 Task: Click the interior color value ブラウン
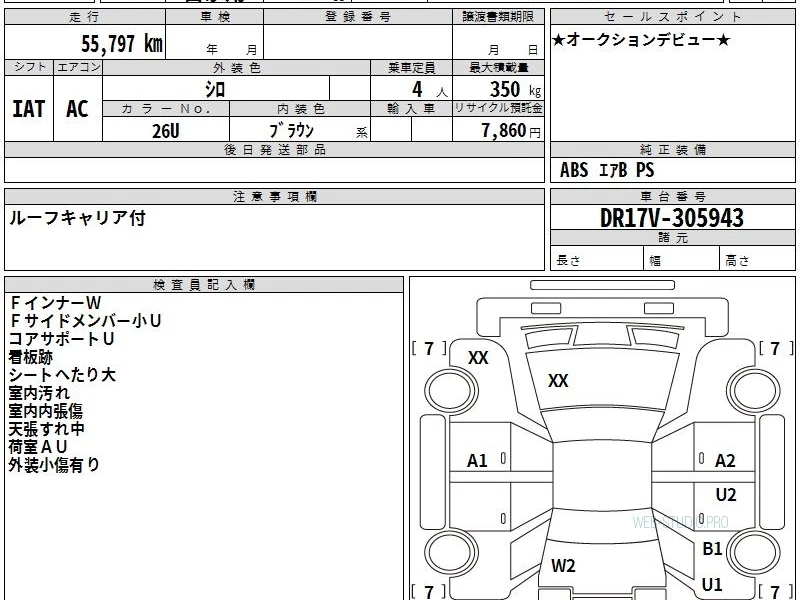pyautogui.click(x=291, y=131)
